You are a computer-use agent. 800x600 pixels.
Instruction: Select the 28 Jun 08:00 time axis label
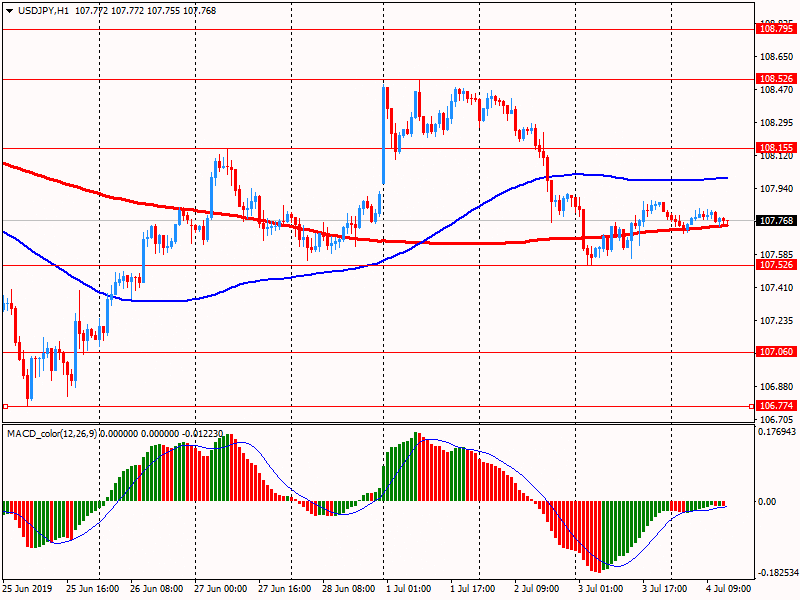tap(348, 589)
